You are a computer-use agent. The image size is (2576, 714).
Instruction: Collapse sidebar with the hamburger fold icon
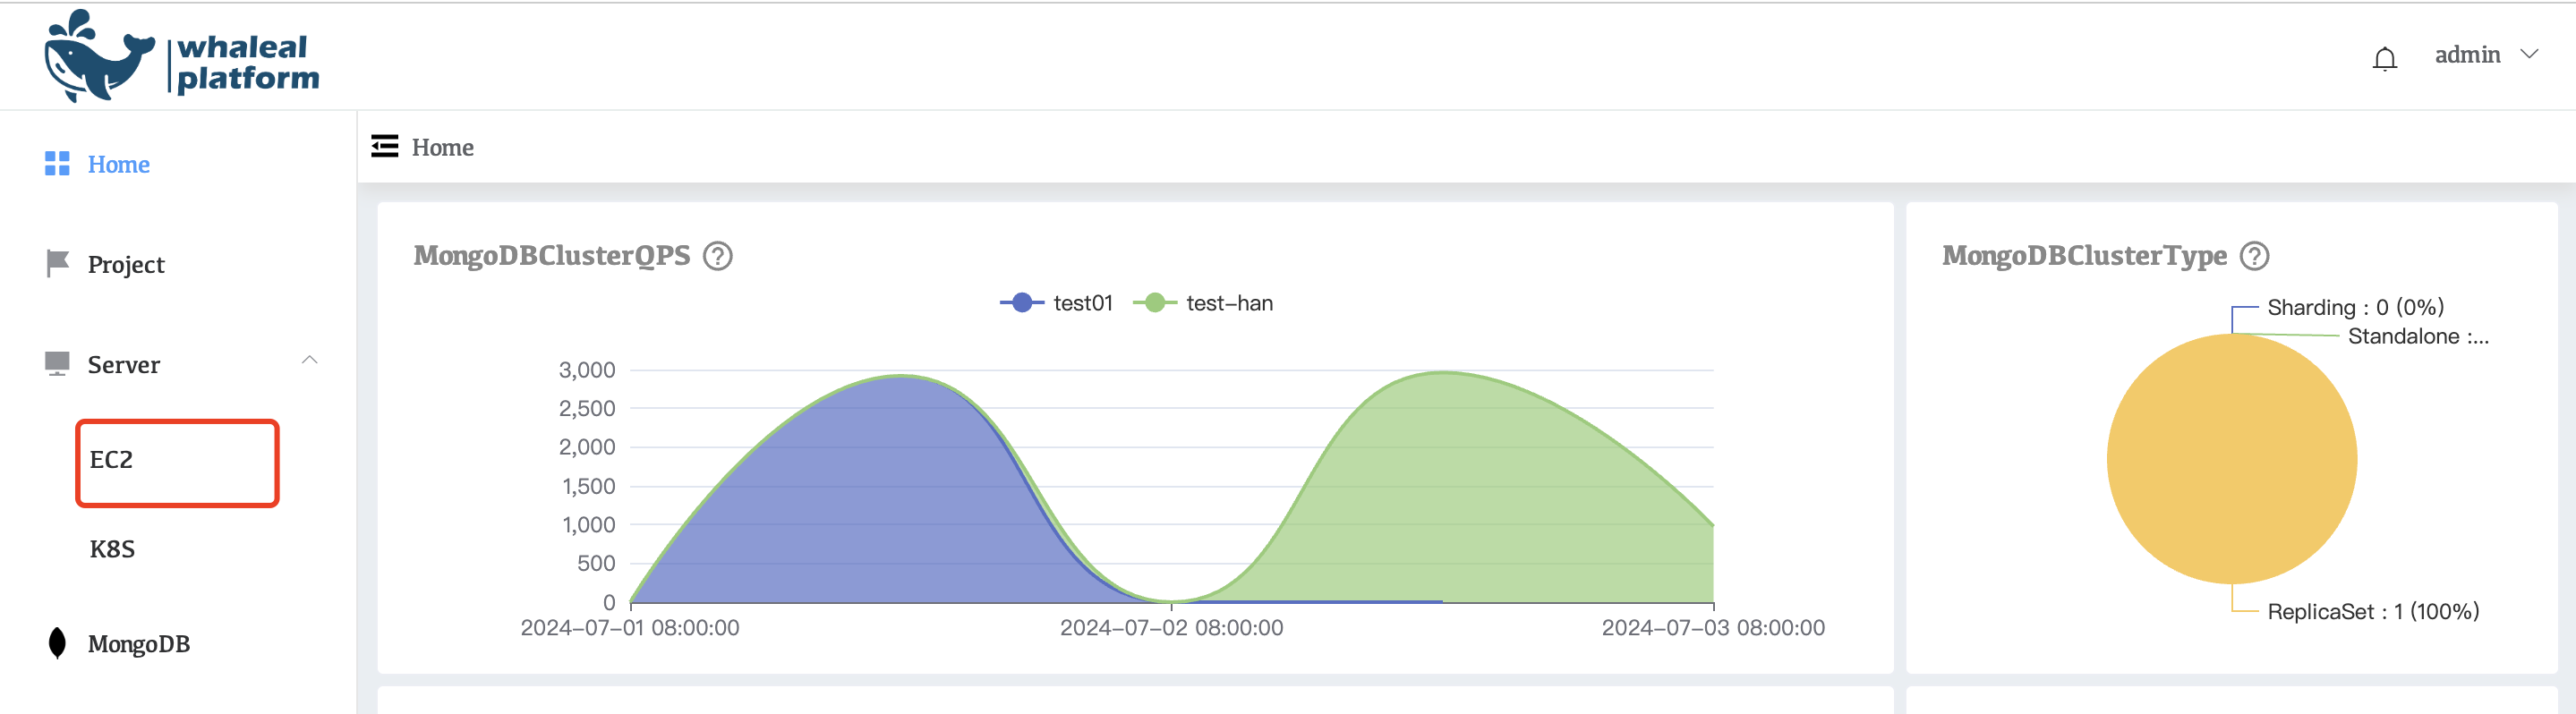(x=384, y=146)
